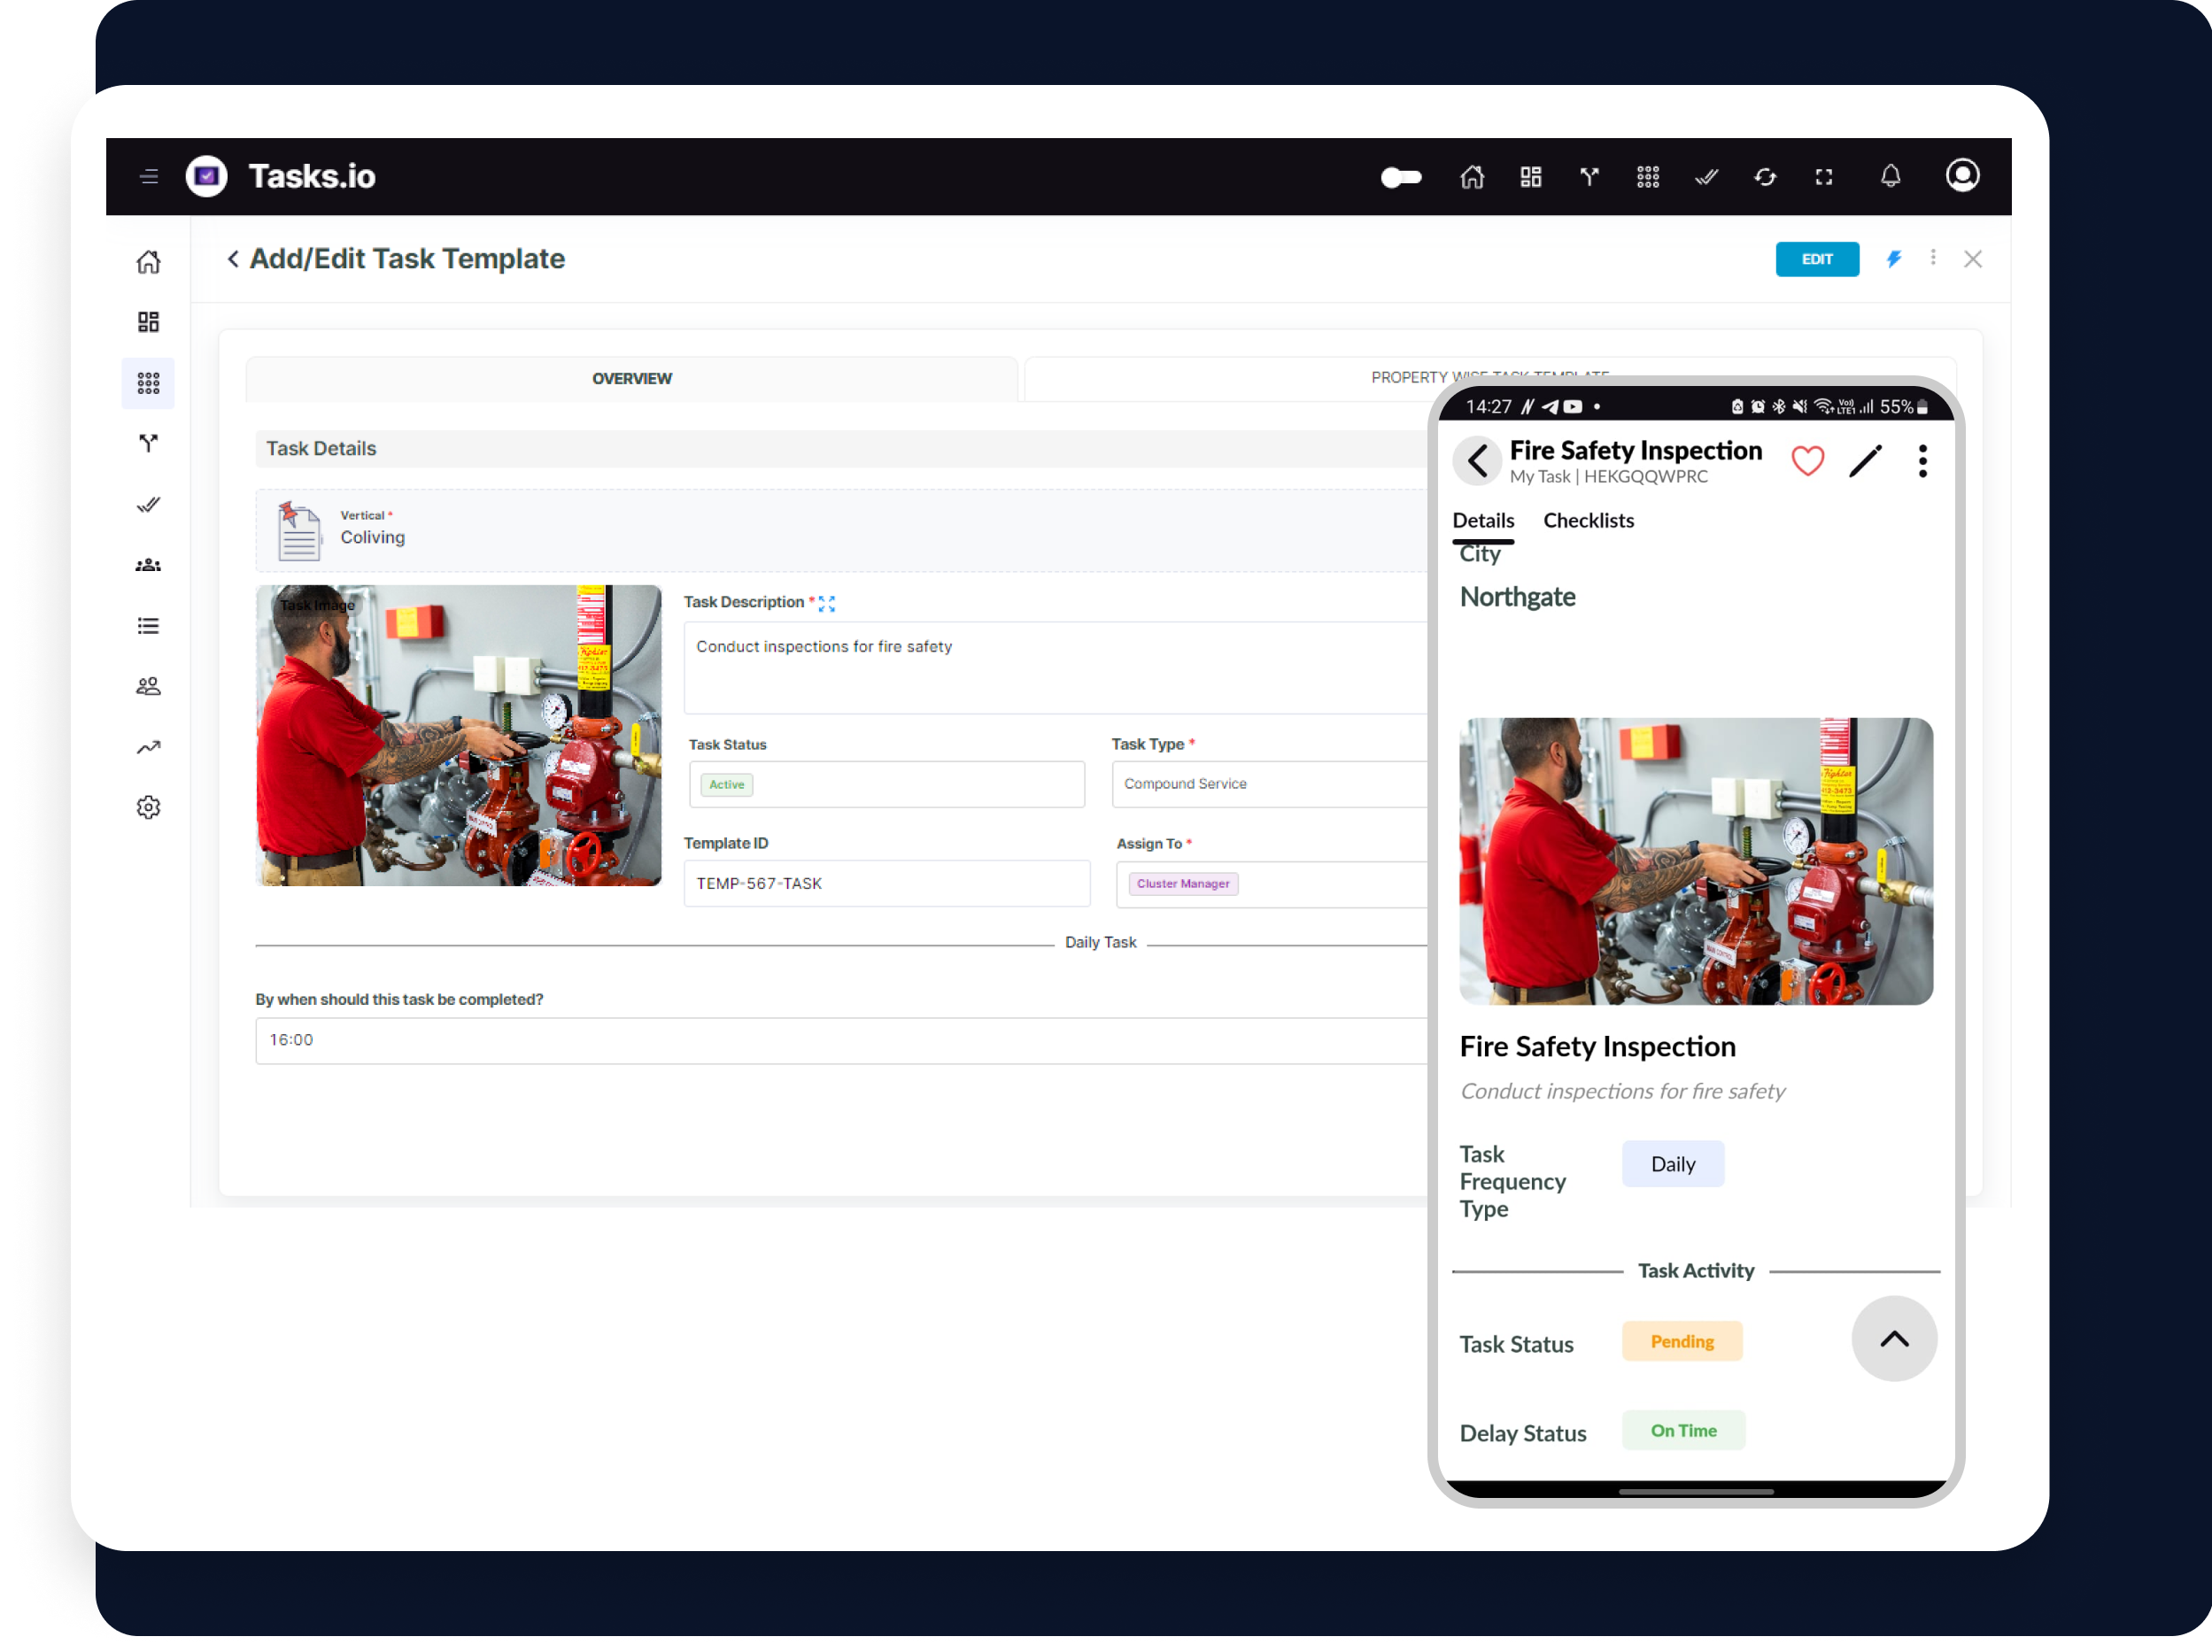Open the user profile avatar
The width and height of the screenshot is (2212, 1652).
click(1962, 176)
